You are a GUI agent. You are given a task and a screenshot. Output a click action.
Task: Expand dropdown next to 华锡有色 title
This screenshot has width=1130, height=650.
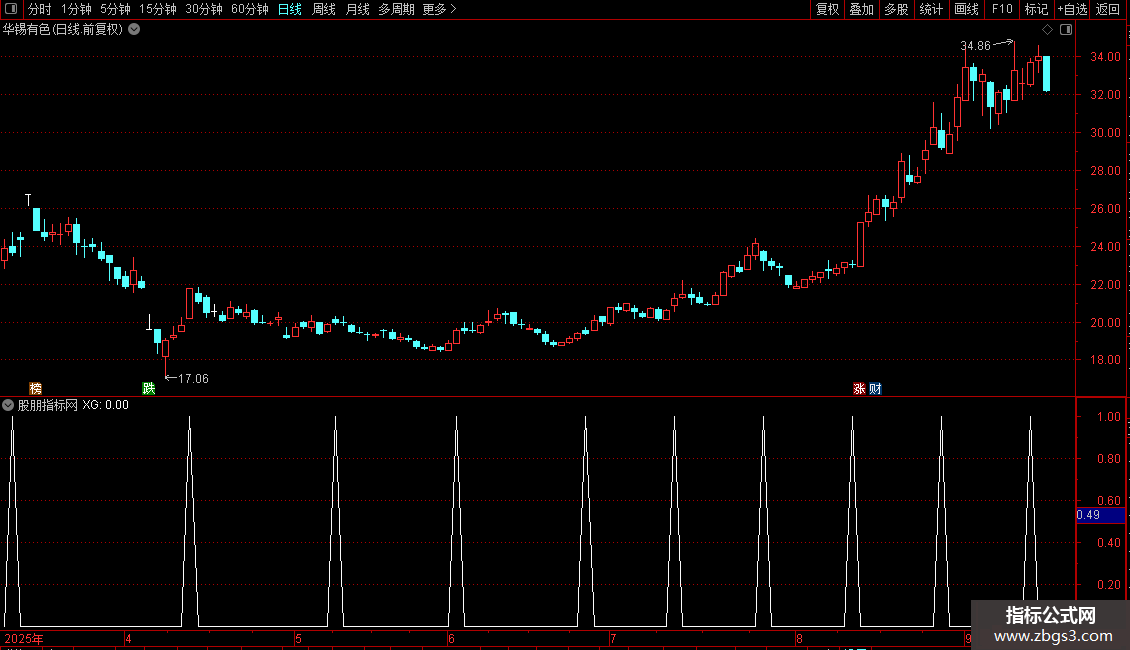(x=134, y=30)
